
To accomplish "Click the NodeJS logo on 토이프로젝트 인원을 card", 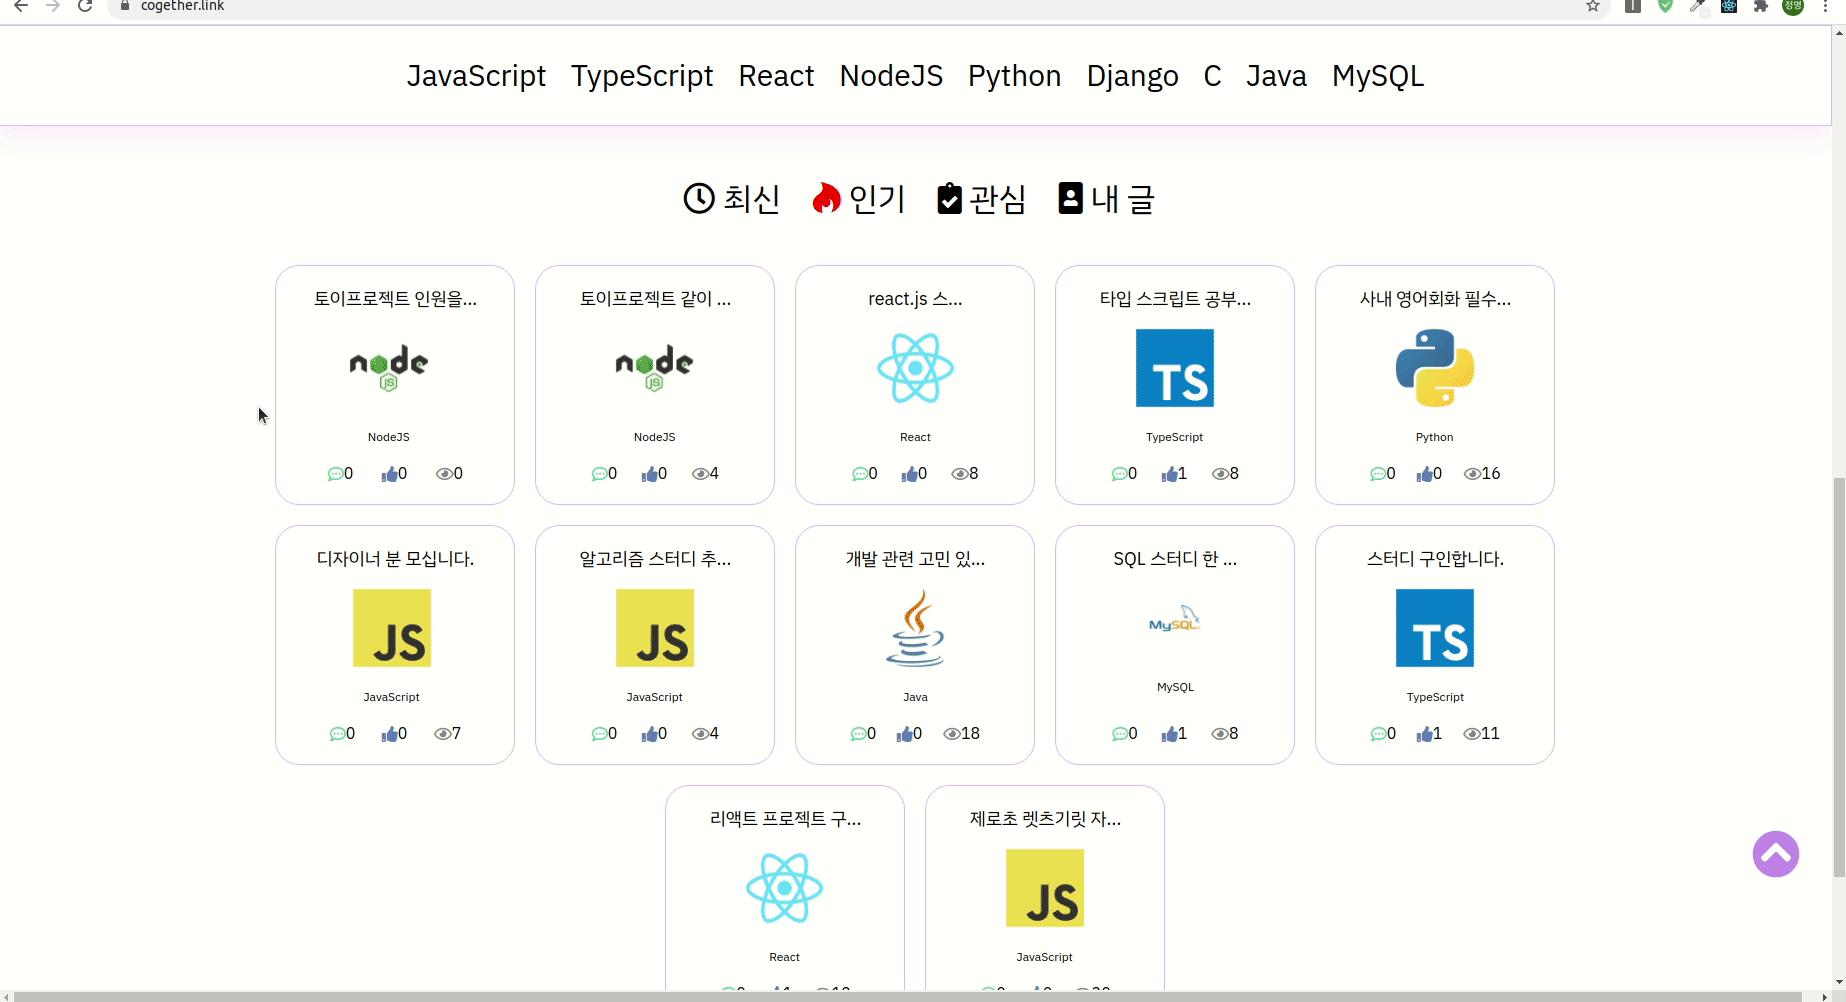I will [x=389, y=368].
